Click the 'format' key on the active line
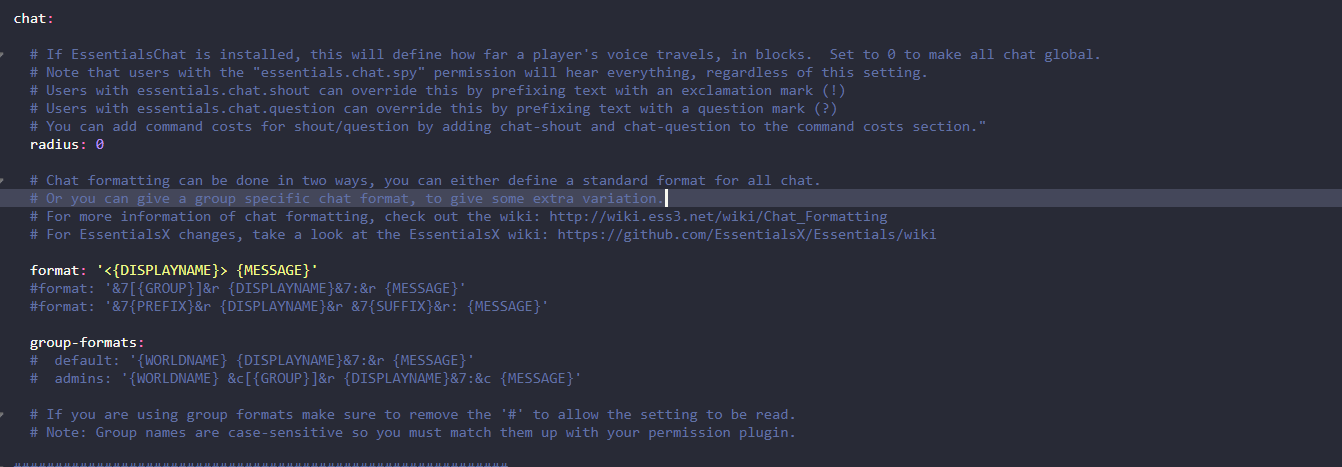Screen dimensions: 1342x467 [x=55, y=270]
